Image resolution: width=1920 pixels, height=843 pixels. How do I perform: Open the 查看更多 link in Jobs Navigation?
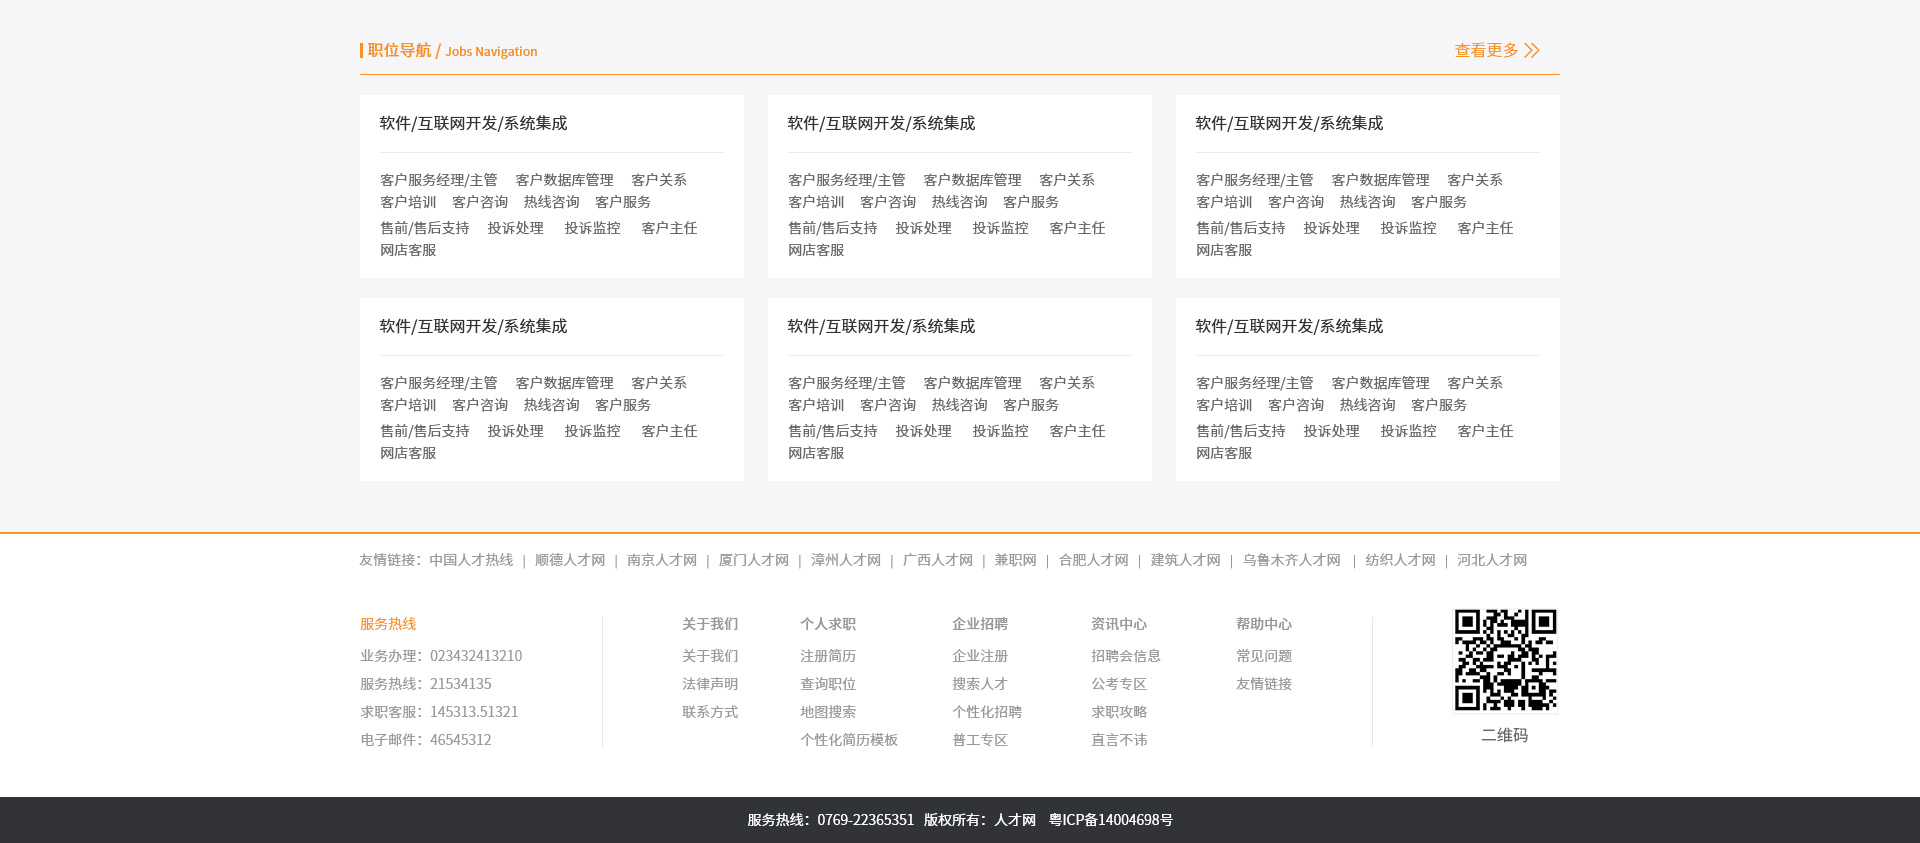1486,51
